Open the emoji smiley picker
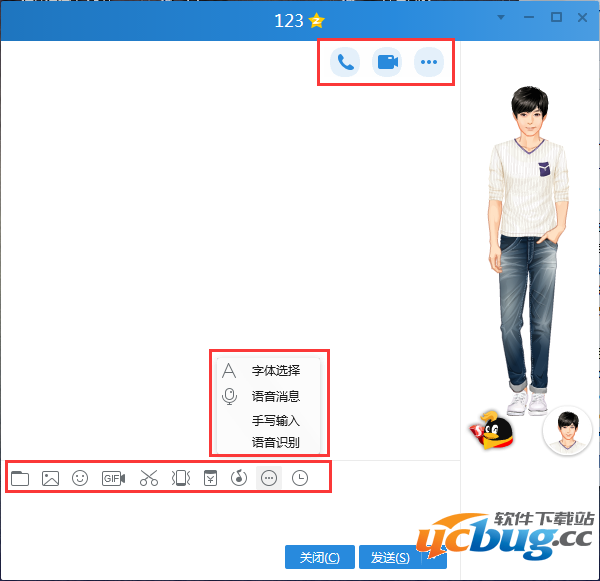This screenshot has width=600, height=581. click(x=80, y=478)
